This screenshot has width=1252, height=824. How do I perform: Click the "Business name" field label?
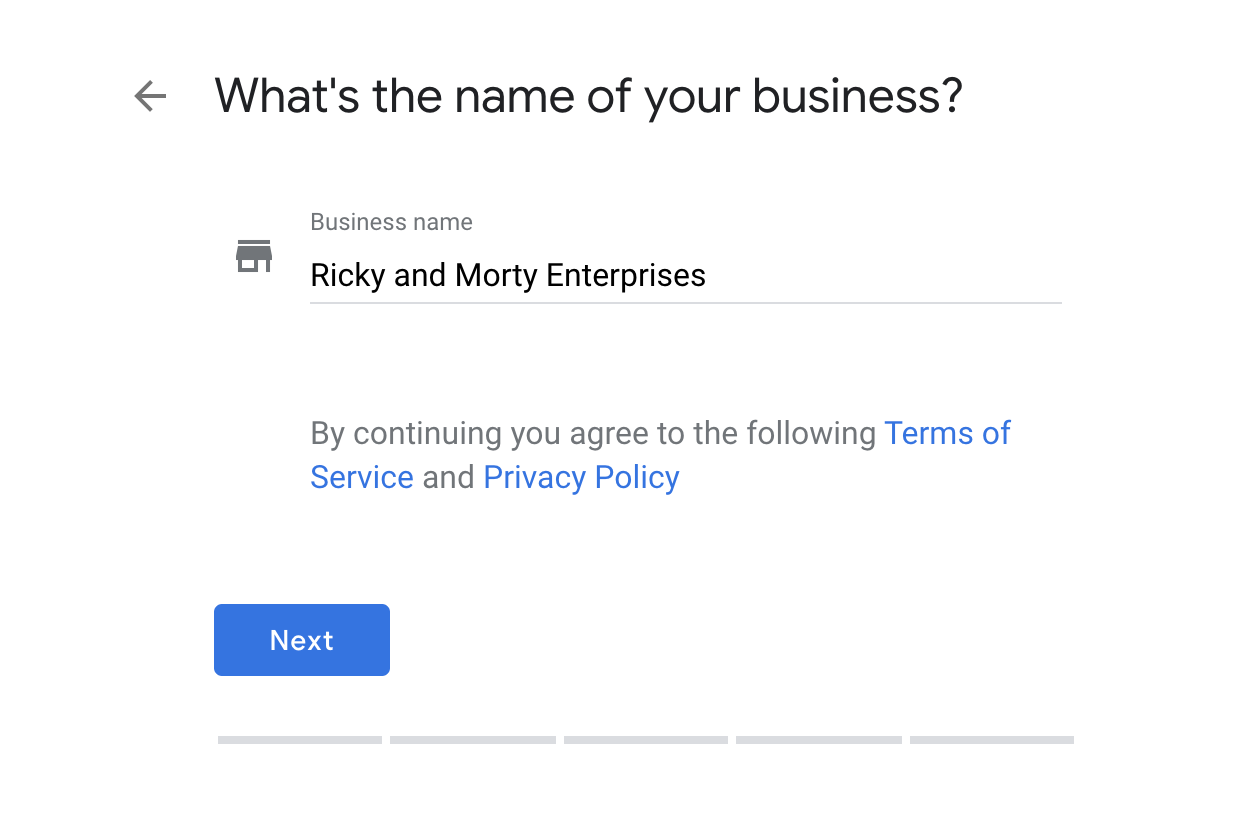pyautogui.click(x=391, y=222)
